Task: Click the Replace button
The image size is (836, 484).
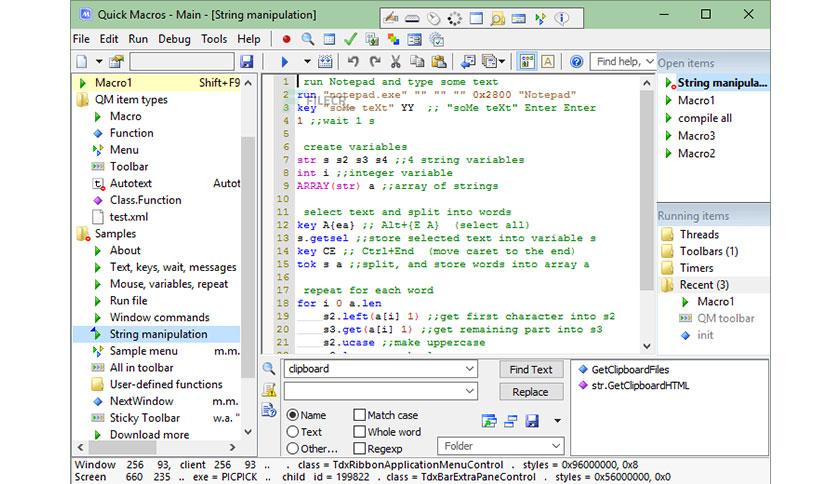Action: click(531, 392)
